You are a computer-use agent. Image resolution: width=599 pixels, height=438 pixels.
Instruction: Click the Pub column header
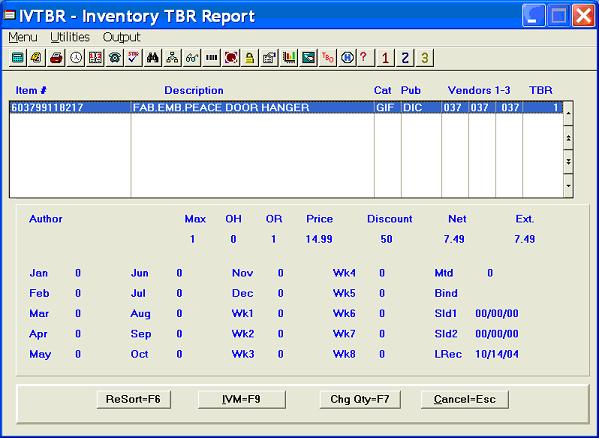[411, 91]
